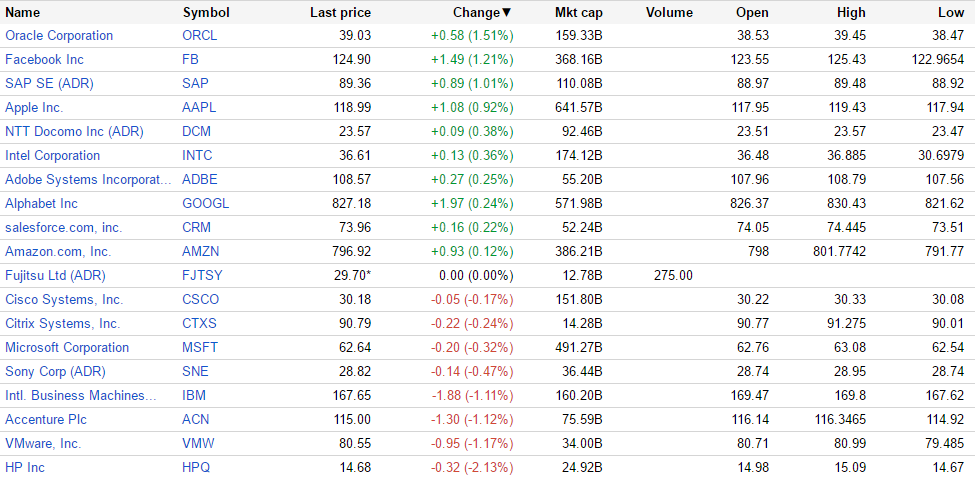The height and width of the screenshot is (479, 975).
Task: Click the Amazon.com, Inc. link
Action: (58, 251)
